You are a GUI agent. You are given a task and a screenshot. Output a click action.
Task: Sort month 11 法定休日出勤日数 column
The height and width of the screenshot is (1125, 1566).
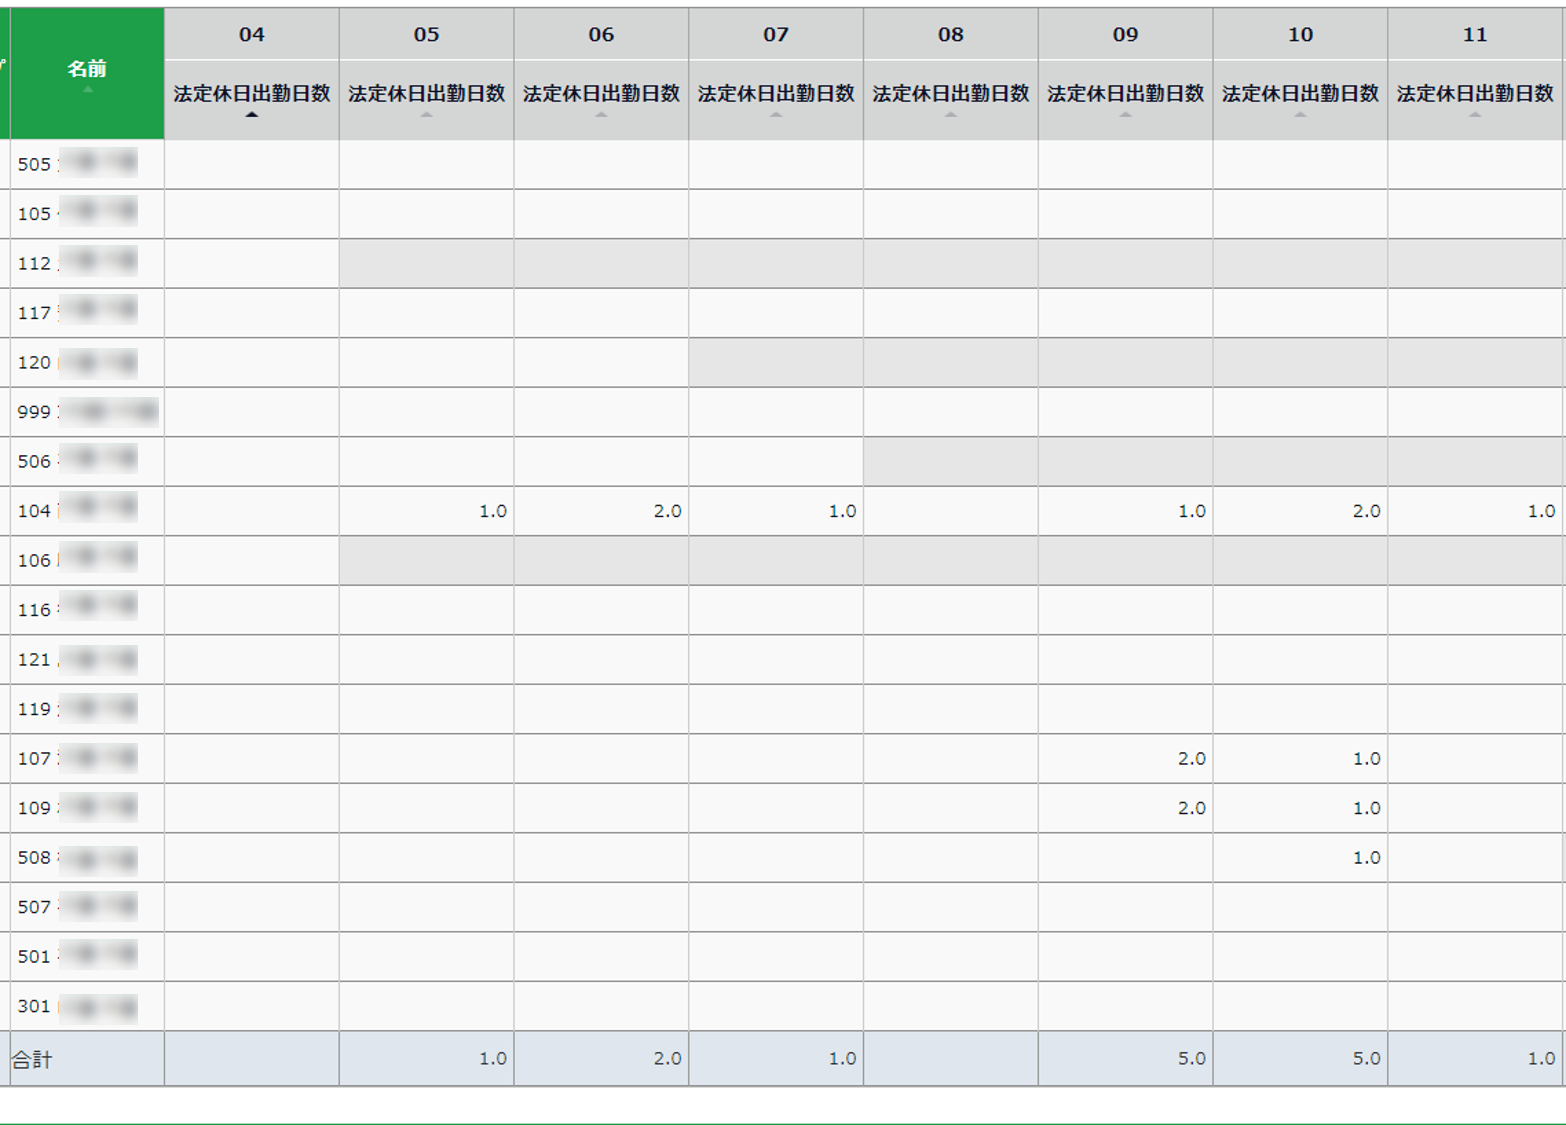click(x=1476, y=100)
